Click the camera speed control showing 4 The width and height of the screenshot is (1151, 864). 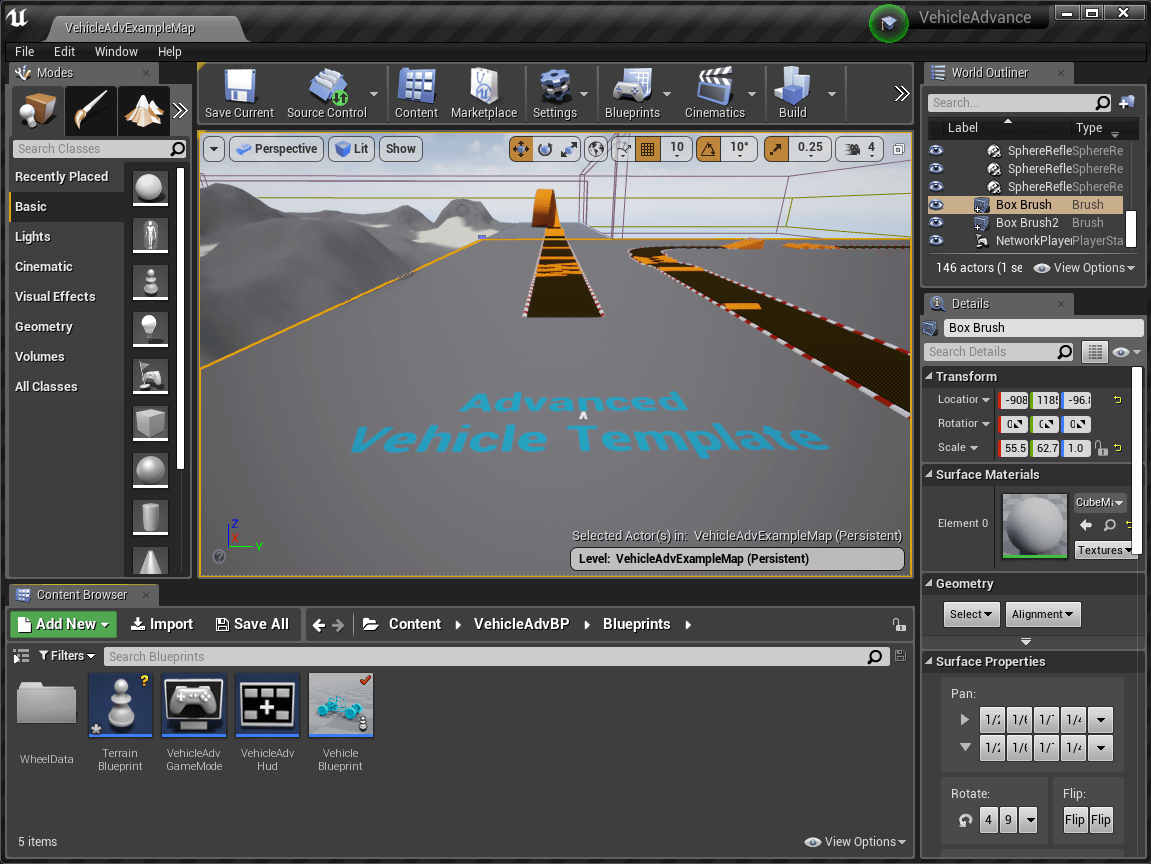tap(858, 148)
